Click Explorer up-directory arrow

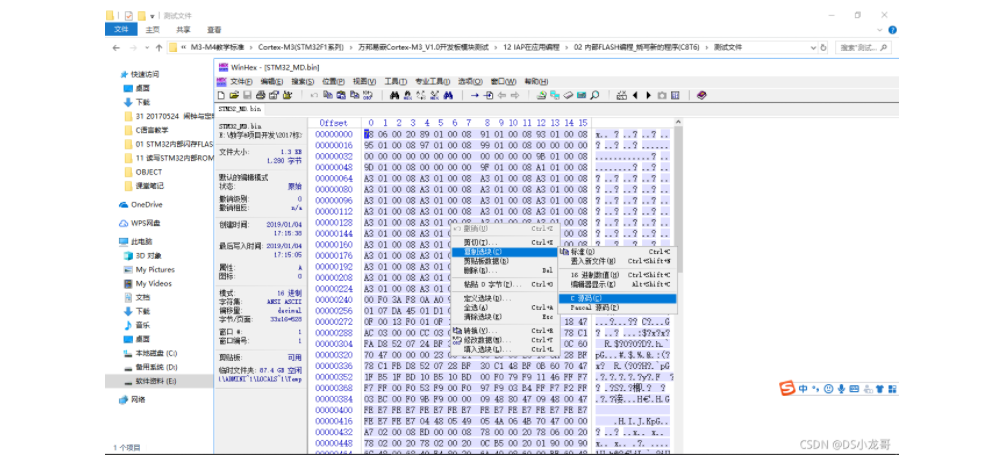coord(158,47)
